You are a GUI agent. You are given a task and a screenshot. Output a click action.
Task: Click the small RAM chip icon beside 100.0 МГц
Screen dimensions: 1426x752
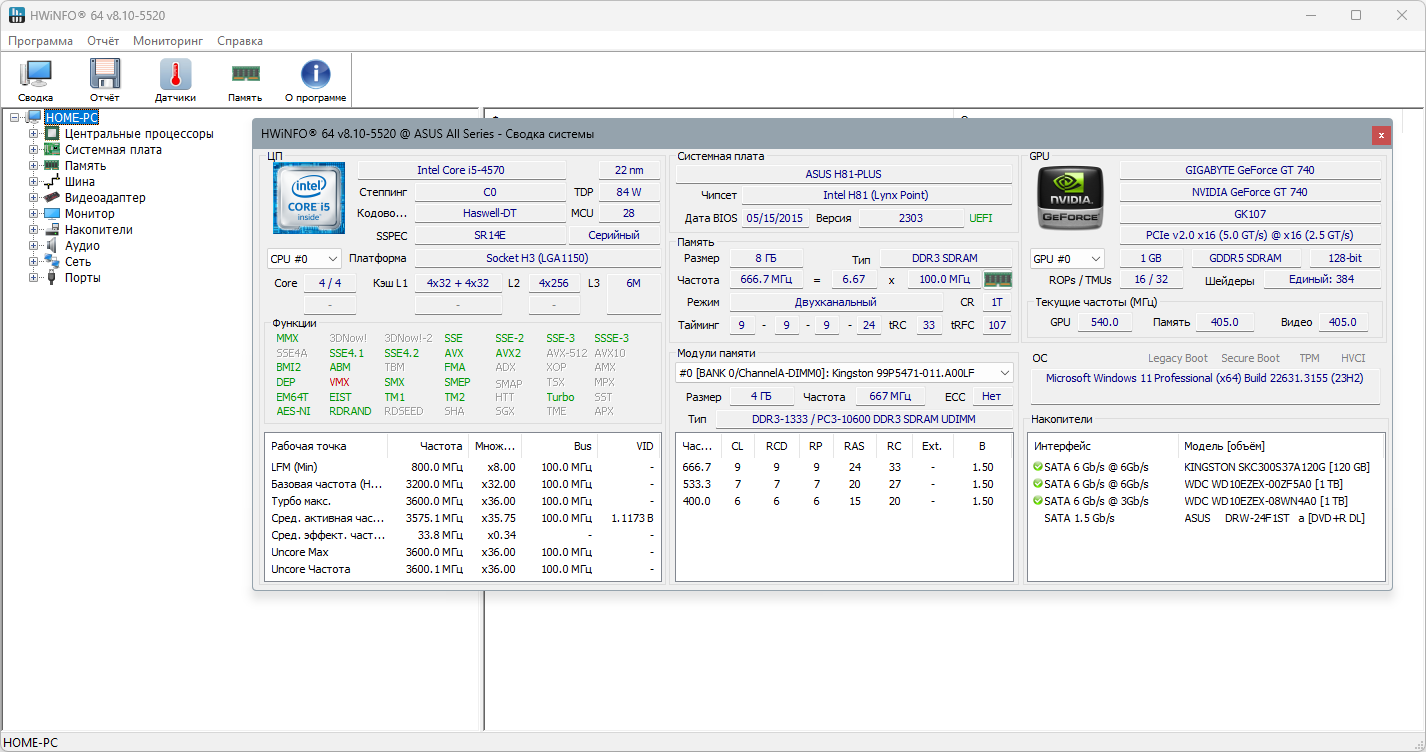997,280
